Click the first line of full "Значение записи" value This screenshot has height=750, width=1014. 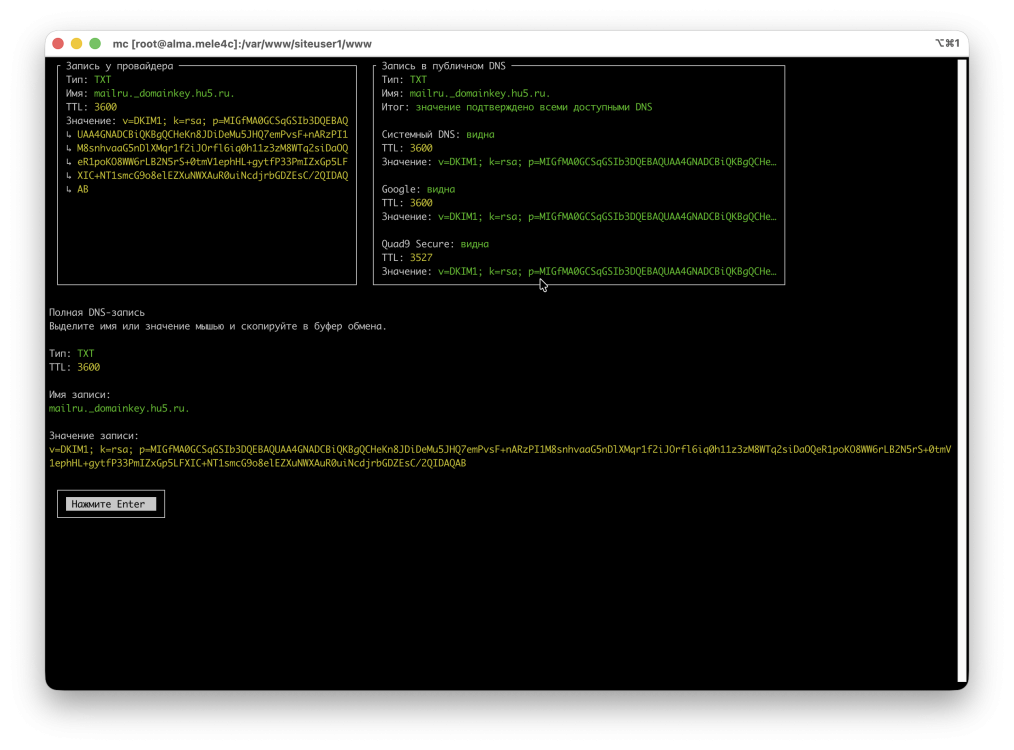click(500, 449)
